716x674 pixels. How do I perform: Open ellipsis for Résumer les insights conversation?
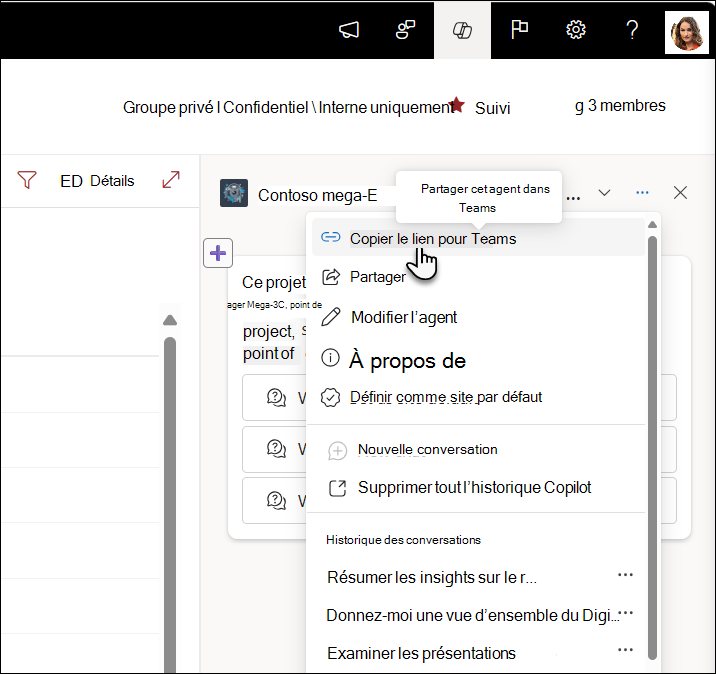pos(625,574)
